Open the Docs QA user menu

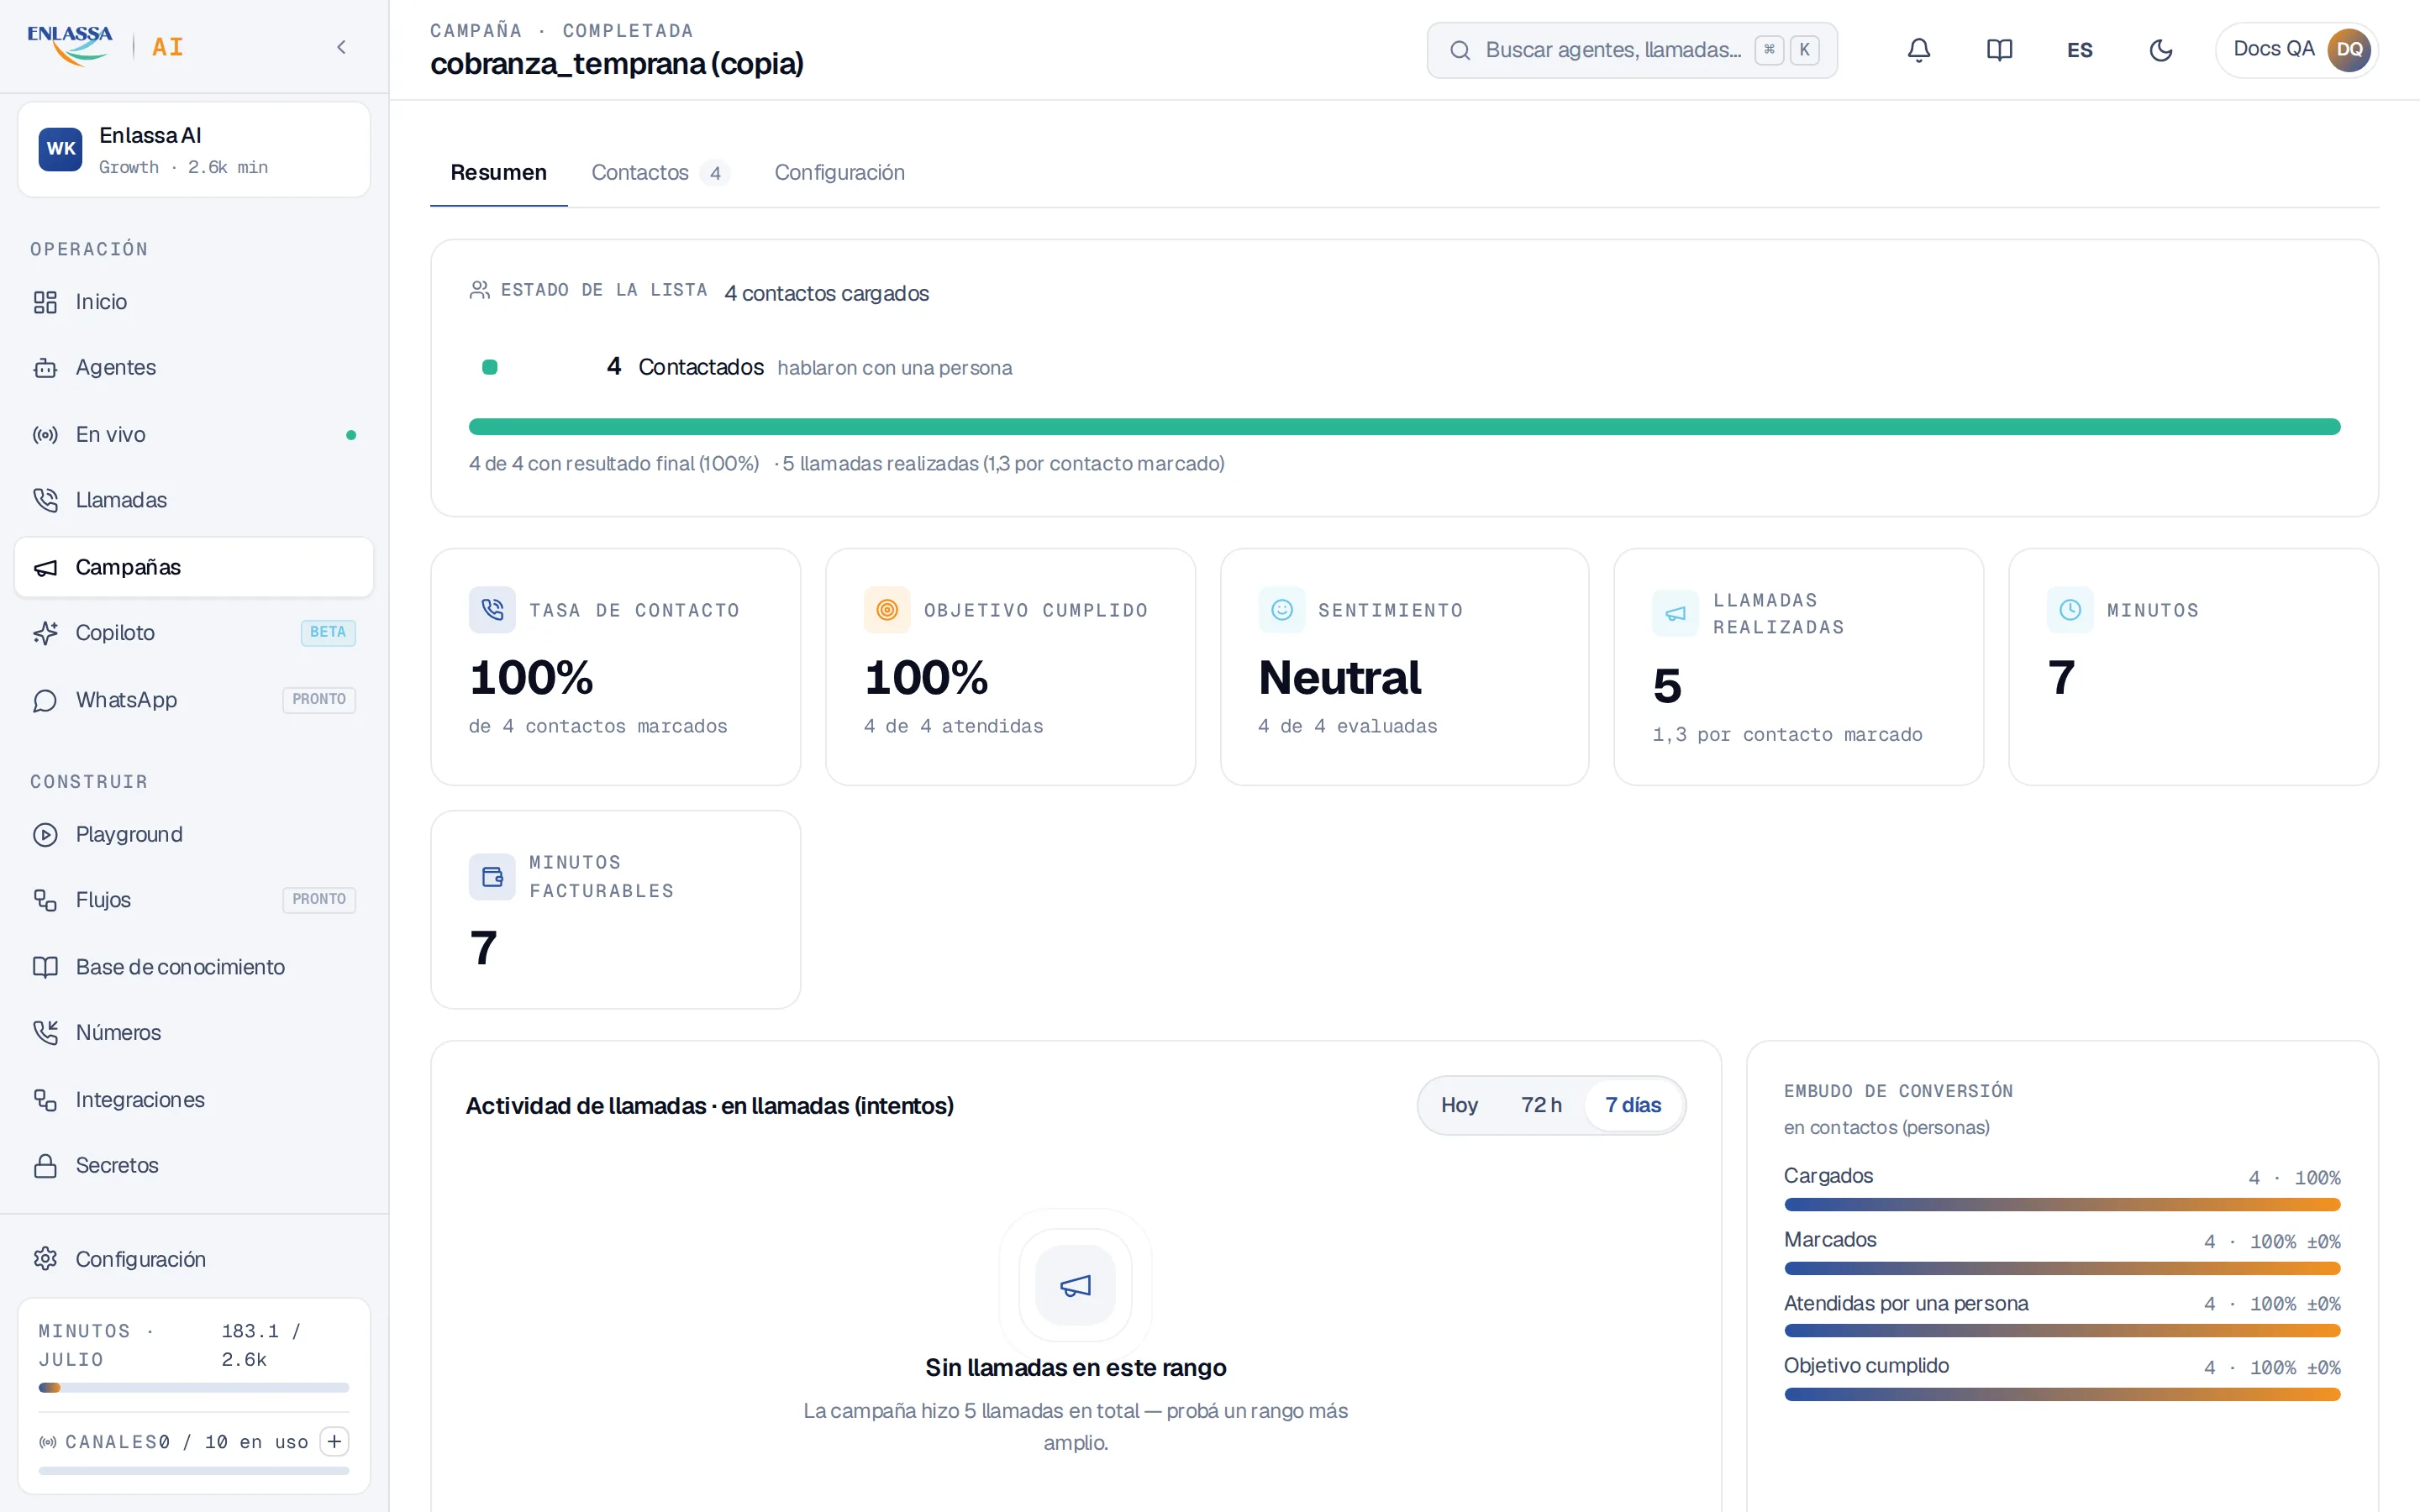[x=2297, y=50]
